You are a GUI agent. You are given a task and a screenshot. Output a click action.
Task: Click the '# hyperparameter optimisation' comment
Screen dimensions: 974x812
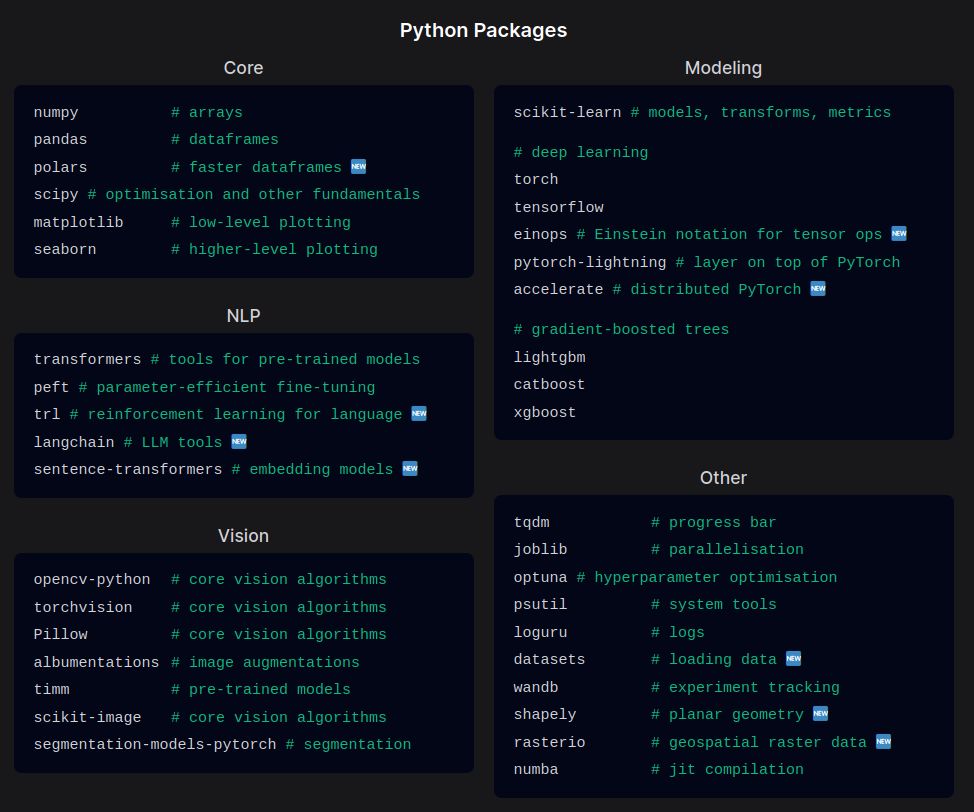coord(707,577)
